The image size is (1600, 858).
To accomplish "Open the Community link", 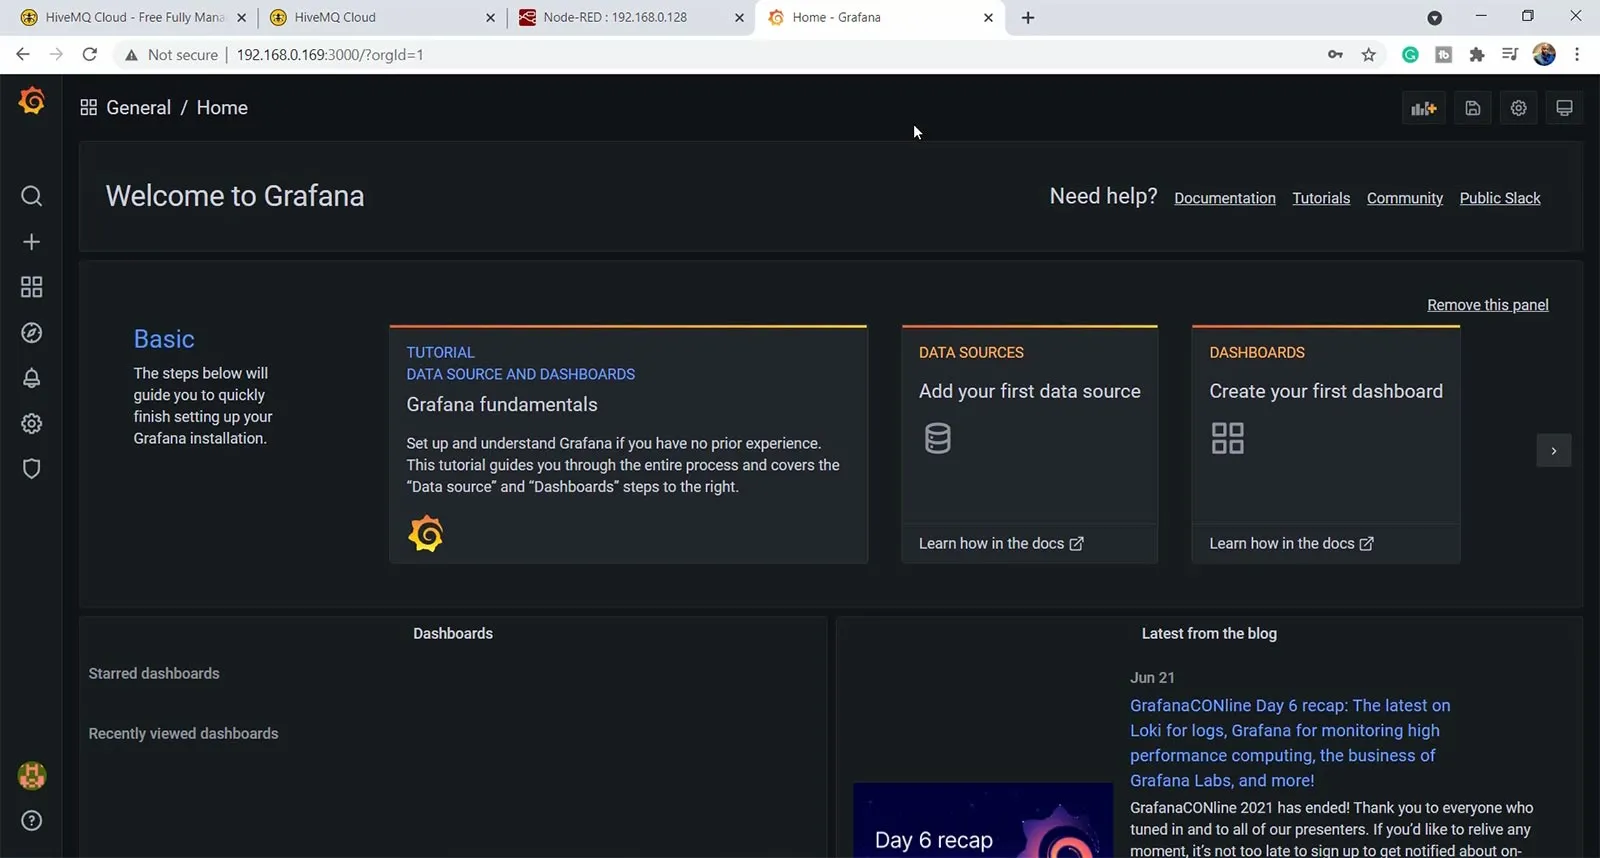I will tap(1405, 198).
